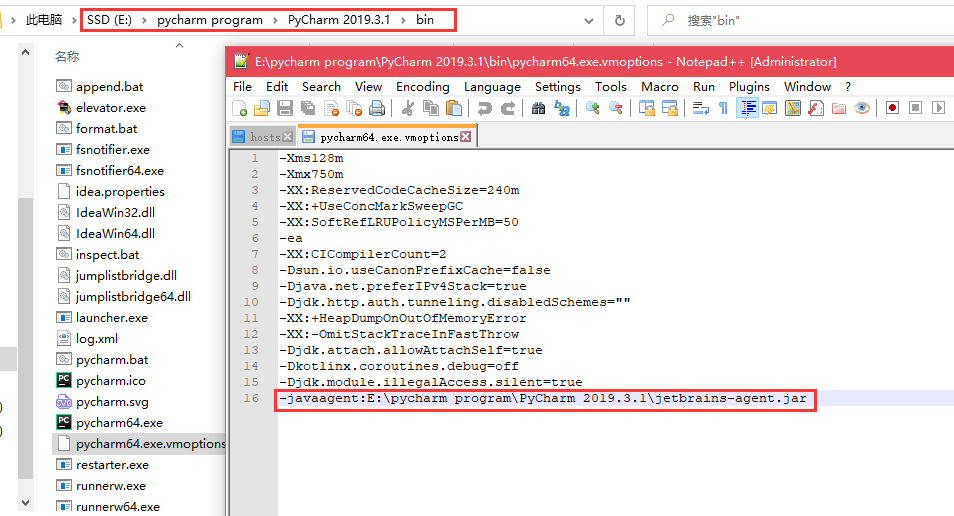Open the Run menu
This screenshot has height=516, width=954.
tap(704, 86)
